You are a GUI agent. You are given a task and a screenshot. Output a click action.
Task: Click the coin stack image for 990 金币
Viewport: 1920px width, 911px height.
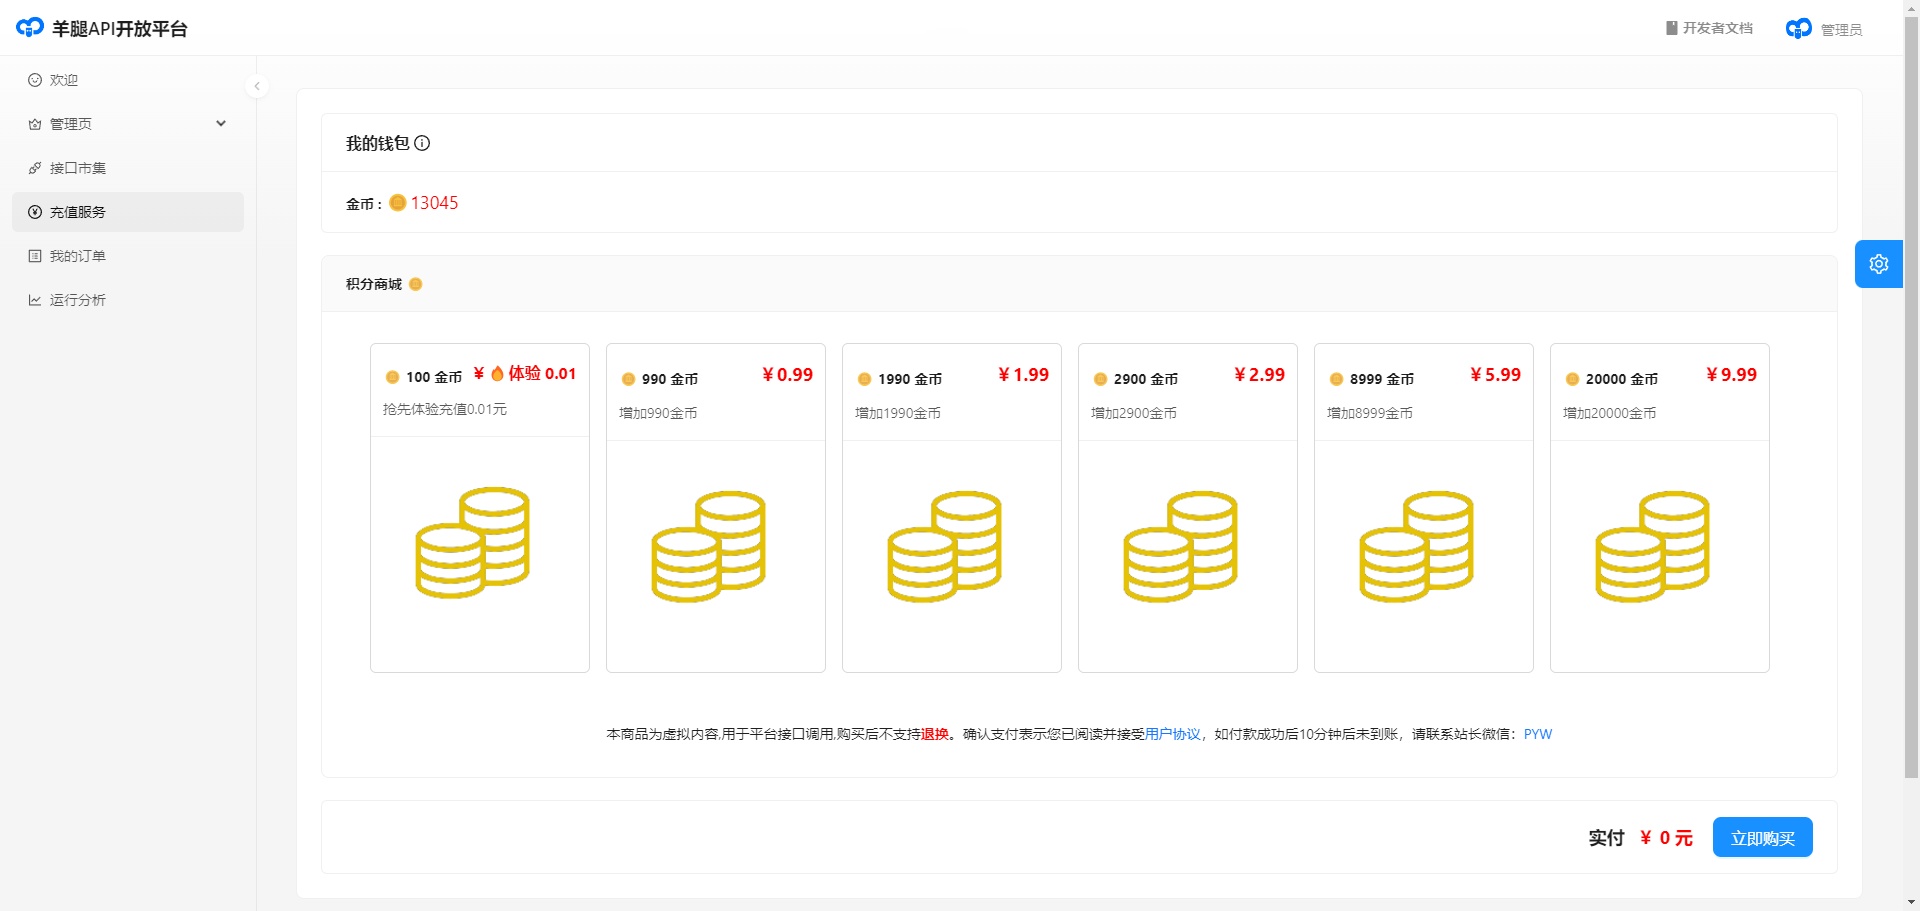pos(708,546)
